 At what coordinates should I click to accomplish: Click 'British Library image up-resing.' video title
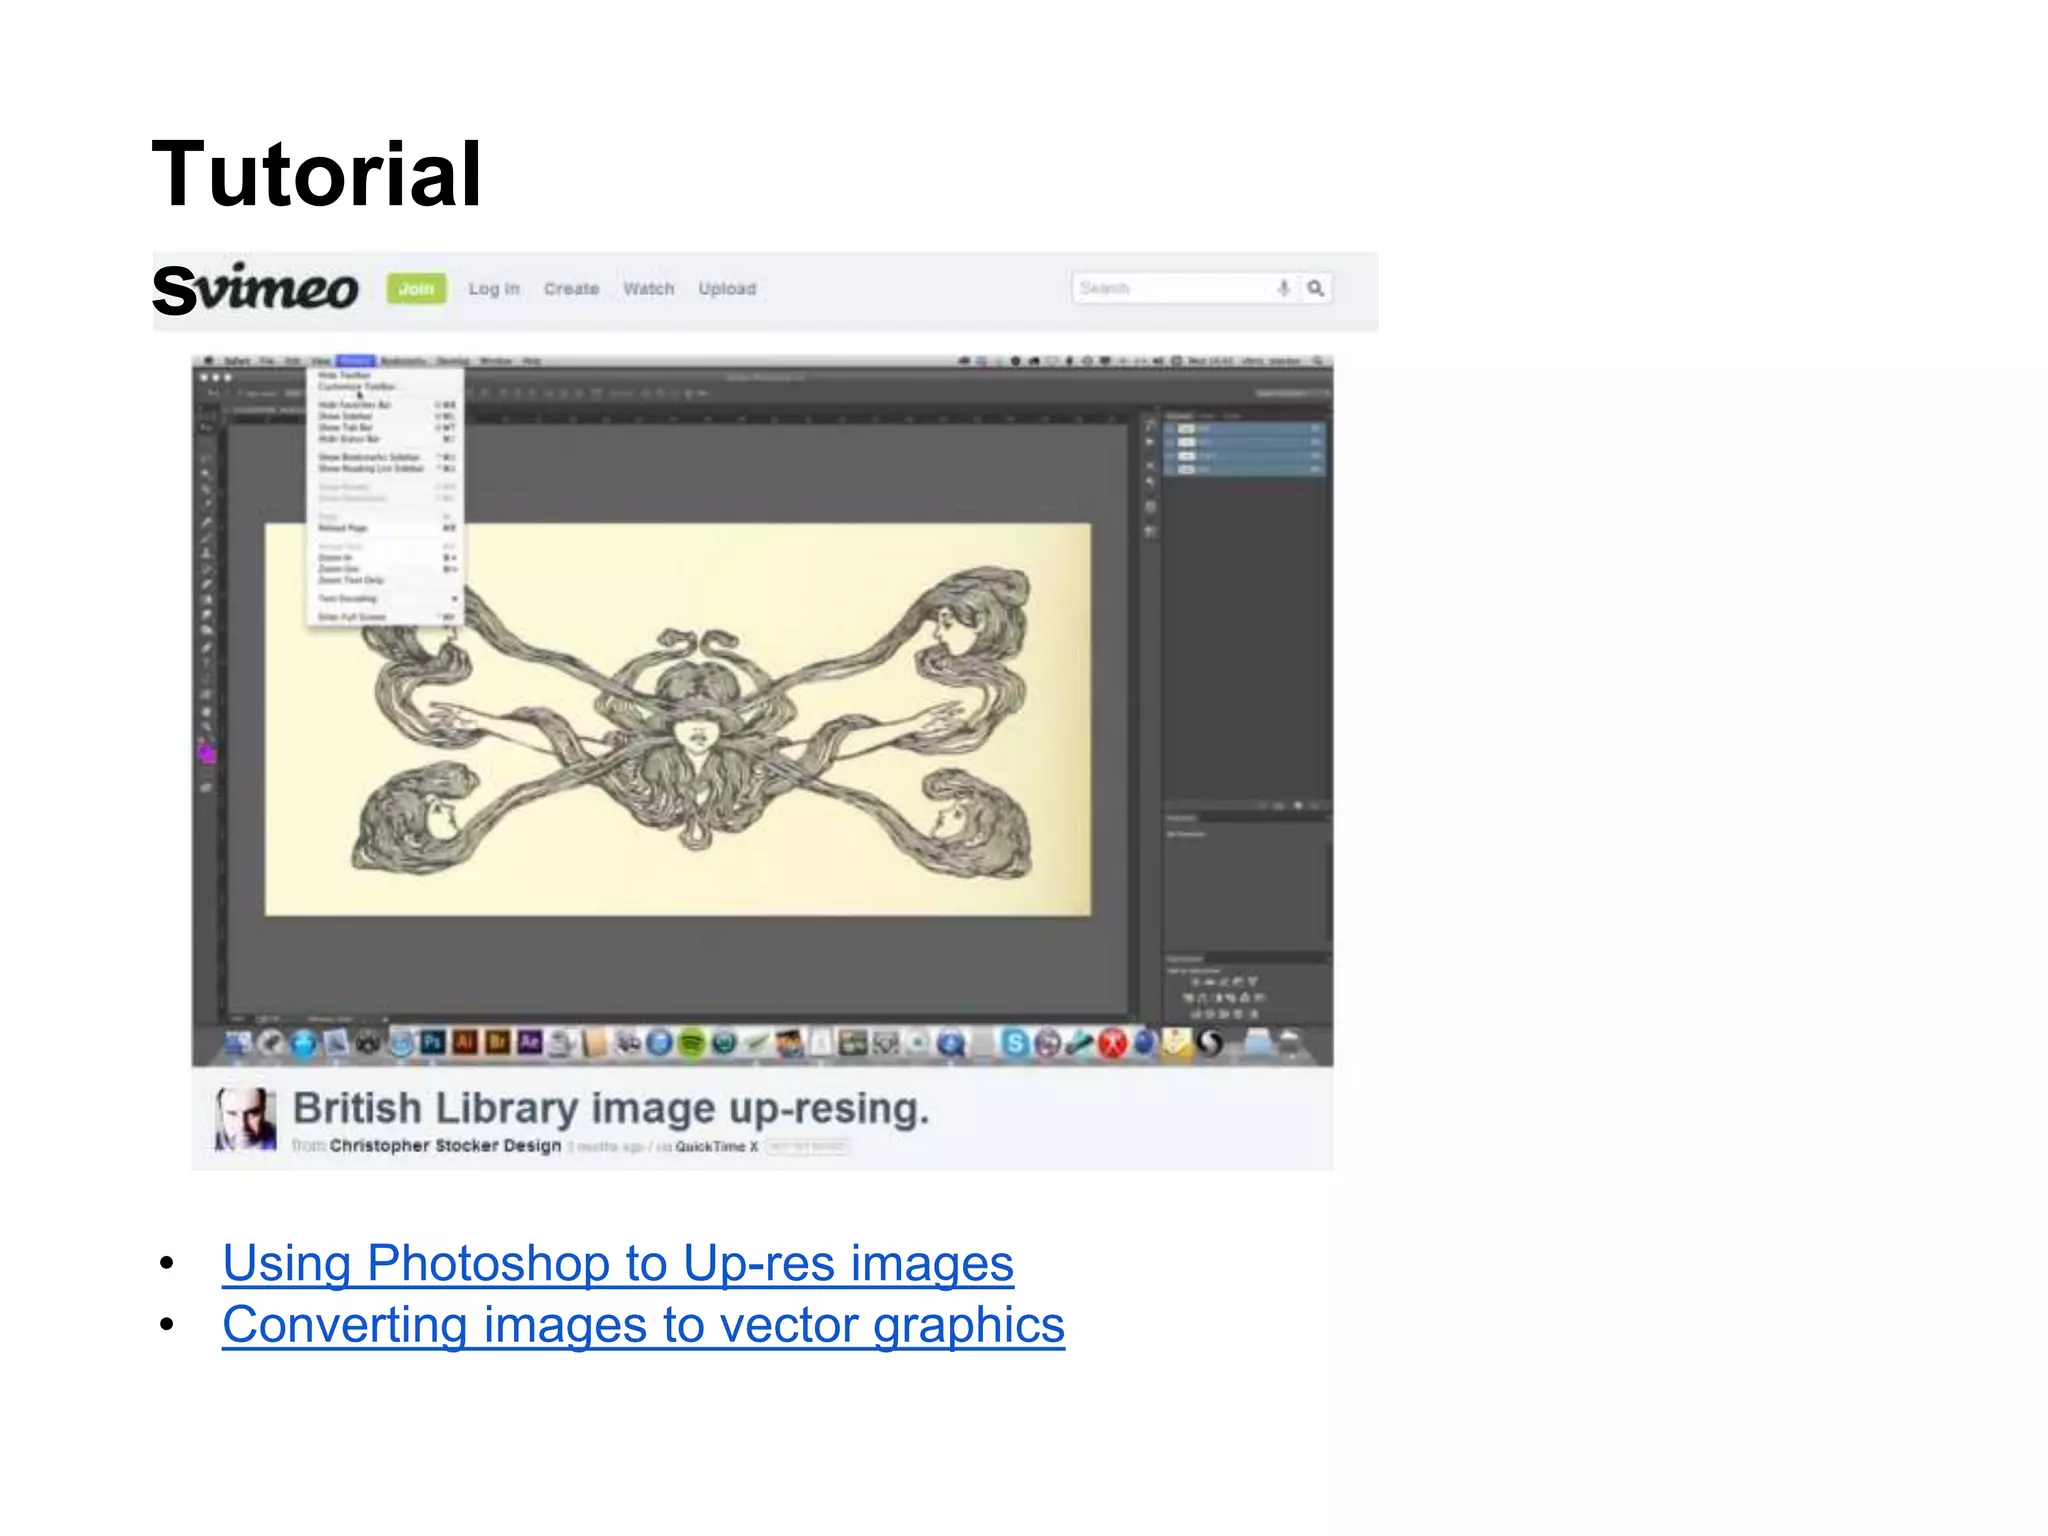tap(611, 1108)
